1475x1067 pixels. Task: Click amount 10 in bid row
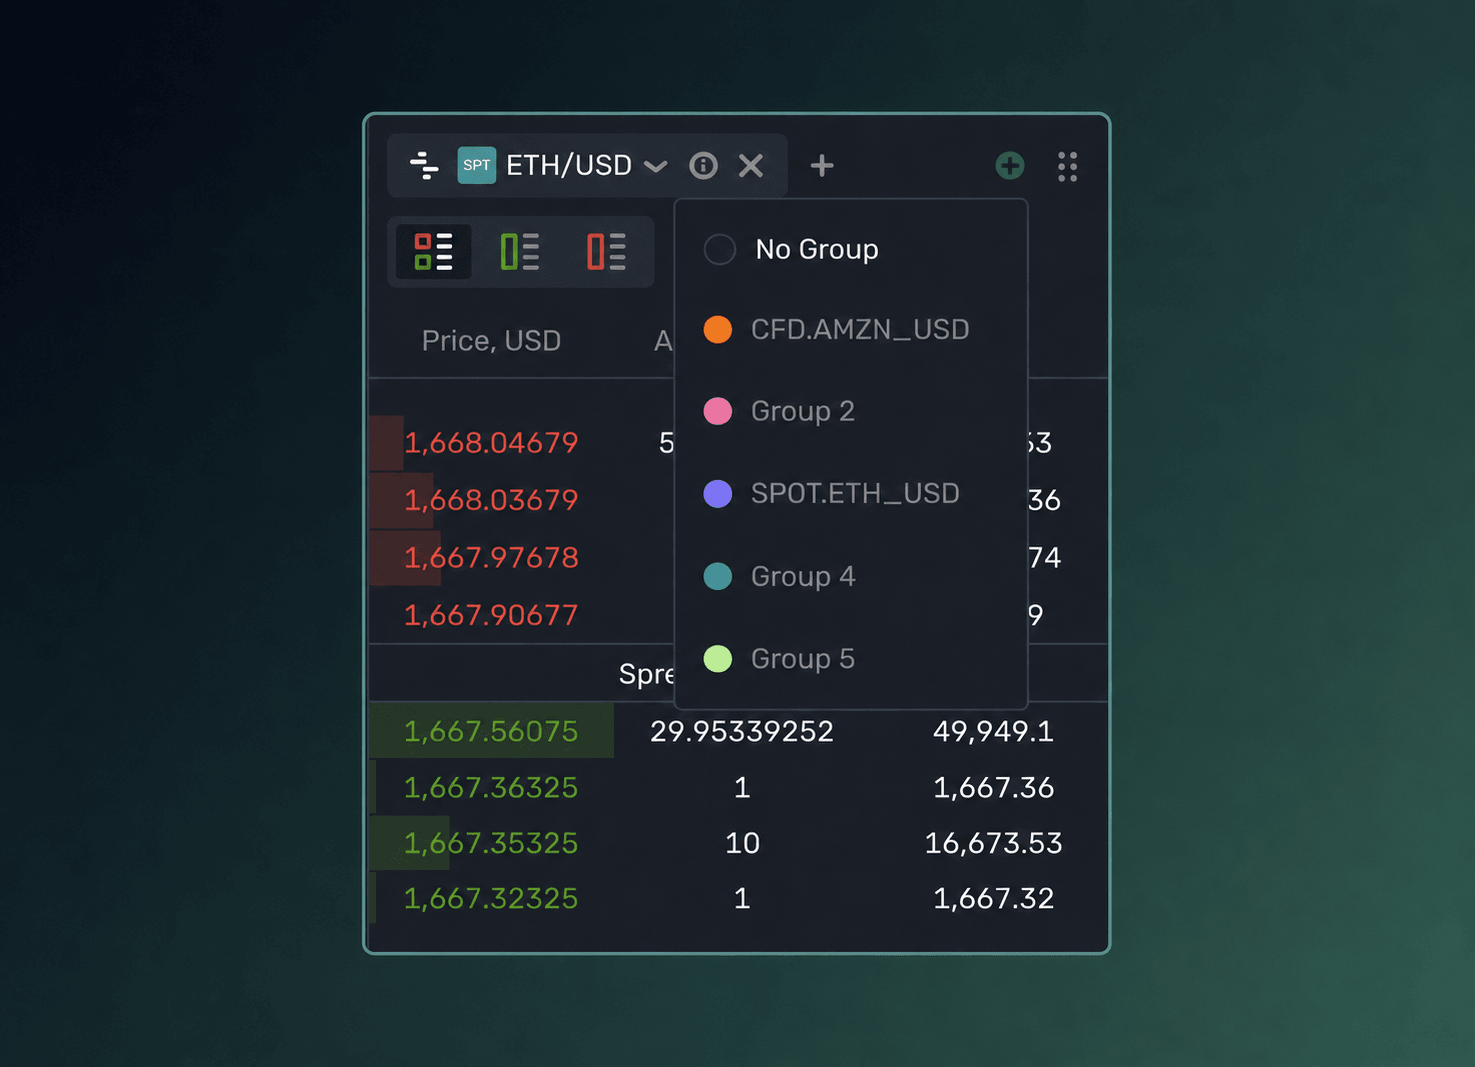742,843
